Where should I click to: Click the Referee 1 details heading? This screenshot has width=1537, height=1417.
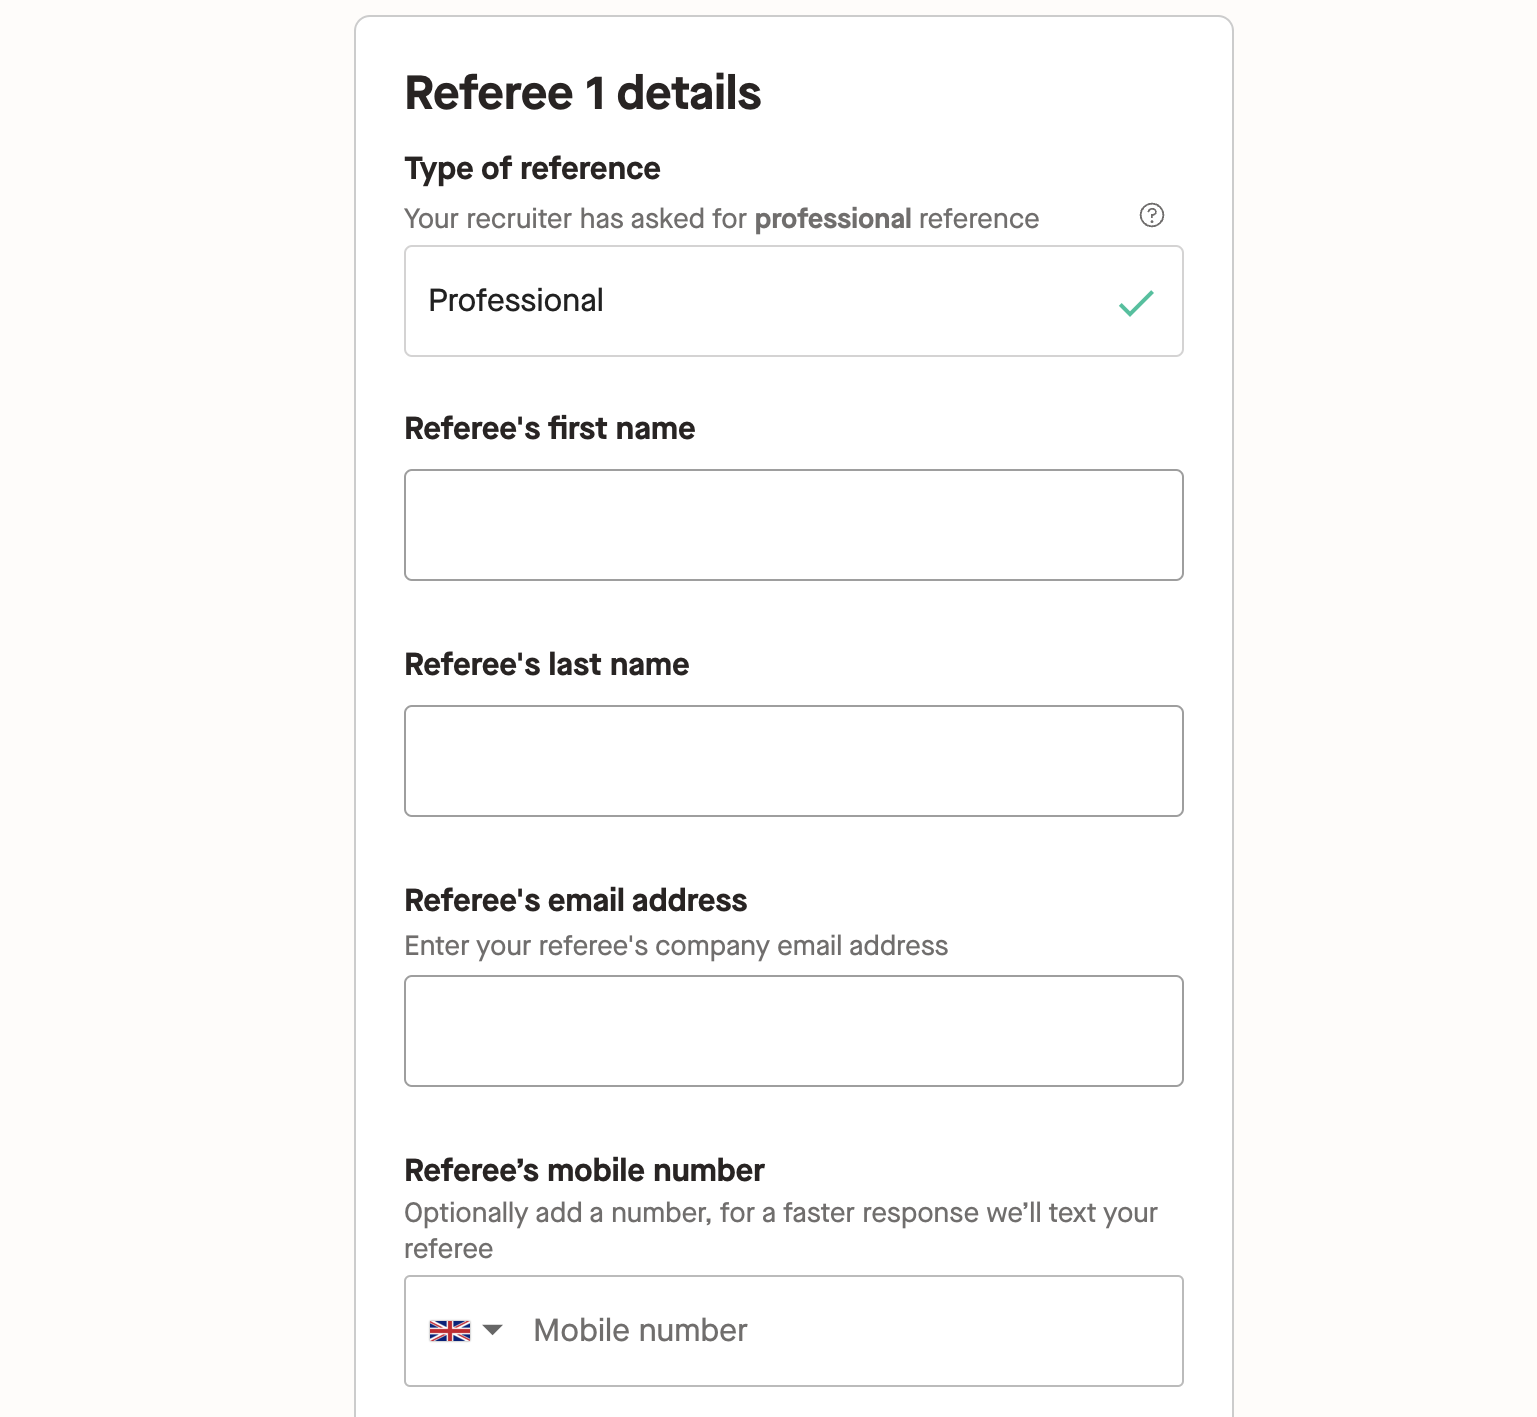coord(582,93)
